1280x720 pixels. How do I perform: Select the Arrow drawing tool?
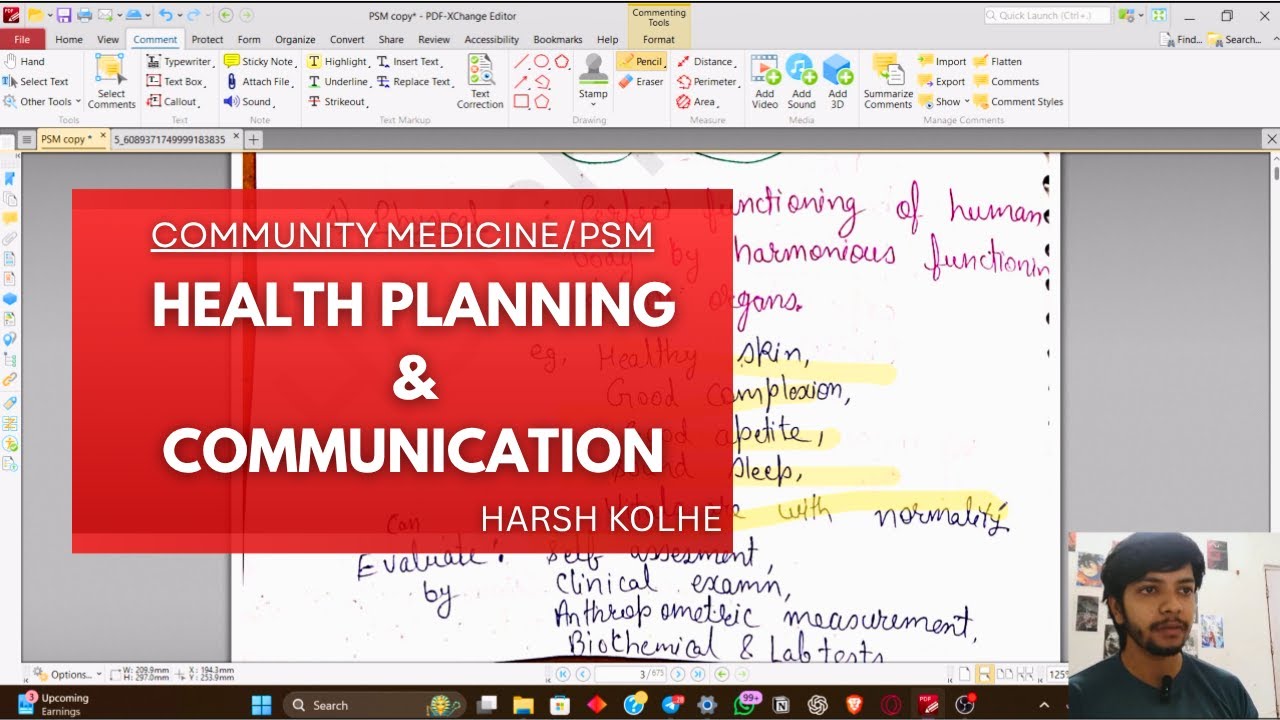point(521,82)
